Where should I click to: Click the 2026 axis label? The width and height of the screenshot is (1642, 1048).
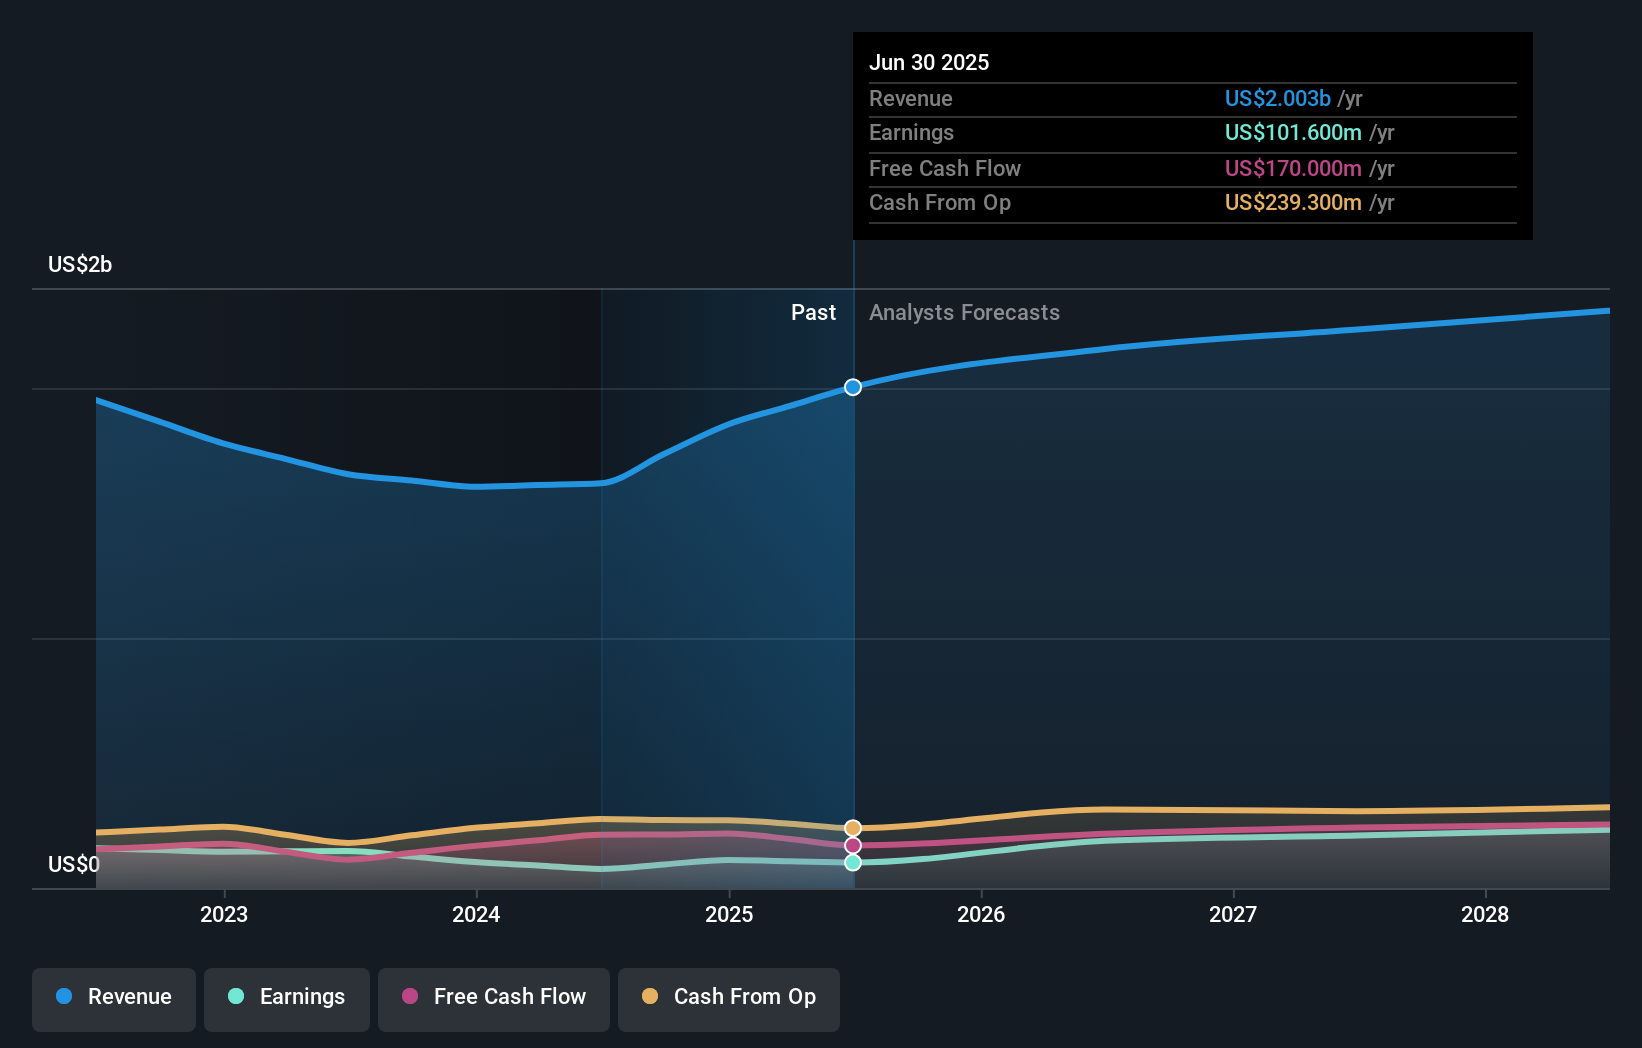tap(982, 914)
